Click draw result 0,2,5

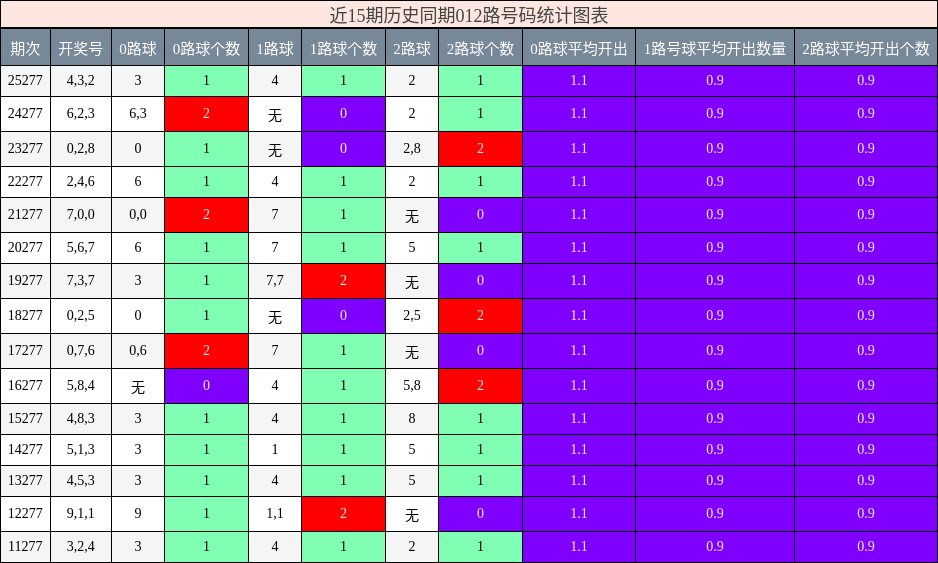click(x=81, y=315)
